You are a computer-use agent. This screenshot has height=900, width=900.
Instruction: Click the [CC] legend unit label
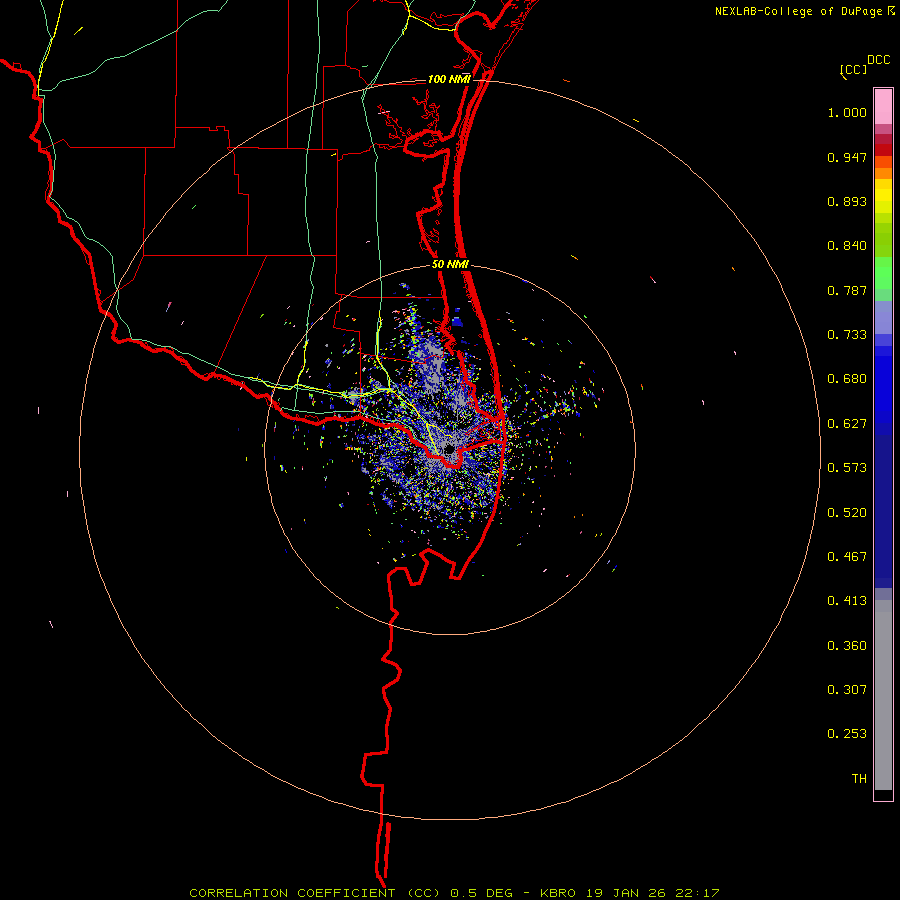tap(854, 70)
